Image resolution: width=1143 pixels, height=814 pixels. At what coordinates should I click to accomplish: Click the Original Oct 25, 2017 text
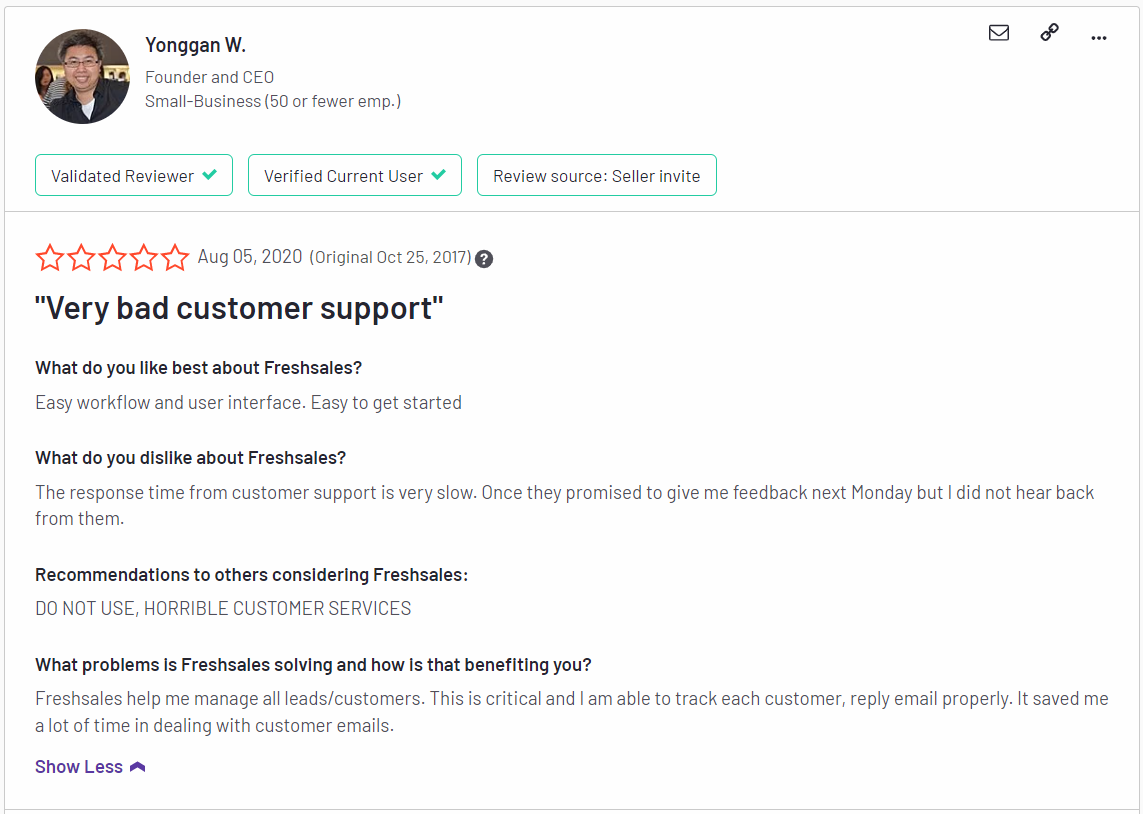pyautogui.click(x=390, y=258)
